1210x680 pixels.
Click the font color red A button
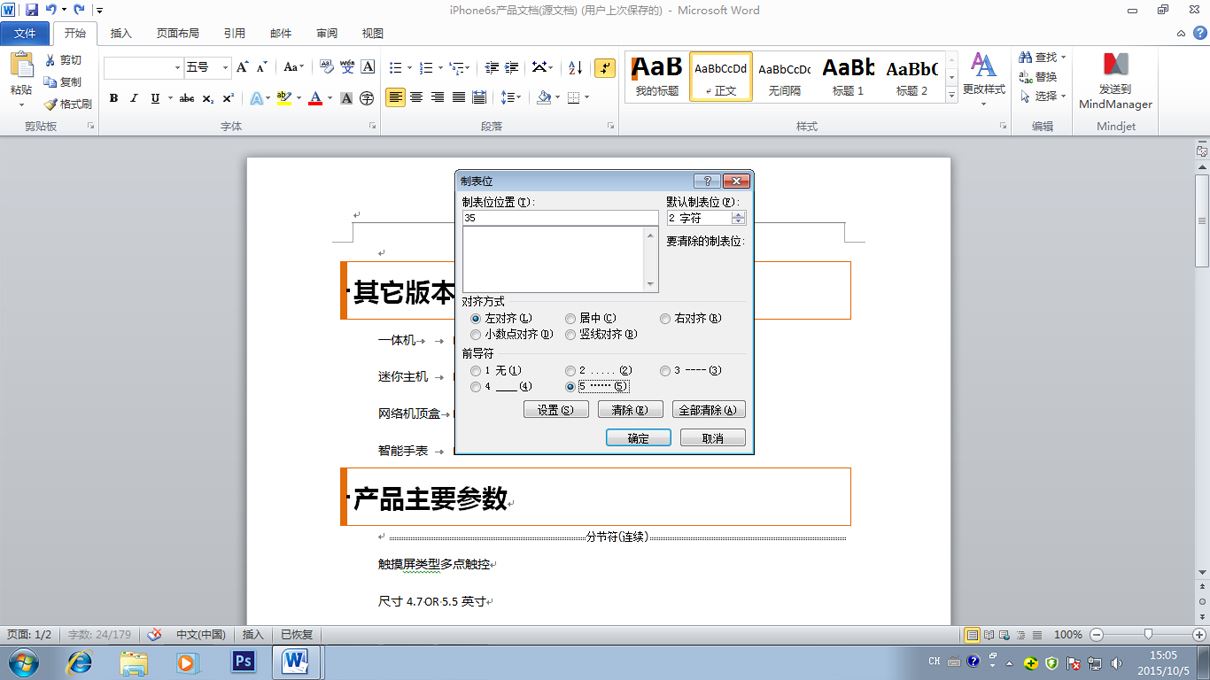(315, 98)
